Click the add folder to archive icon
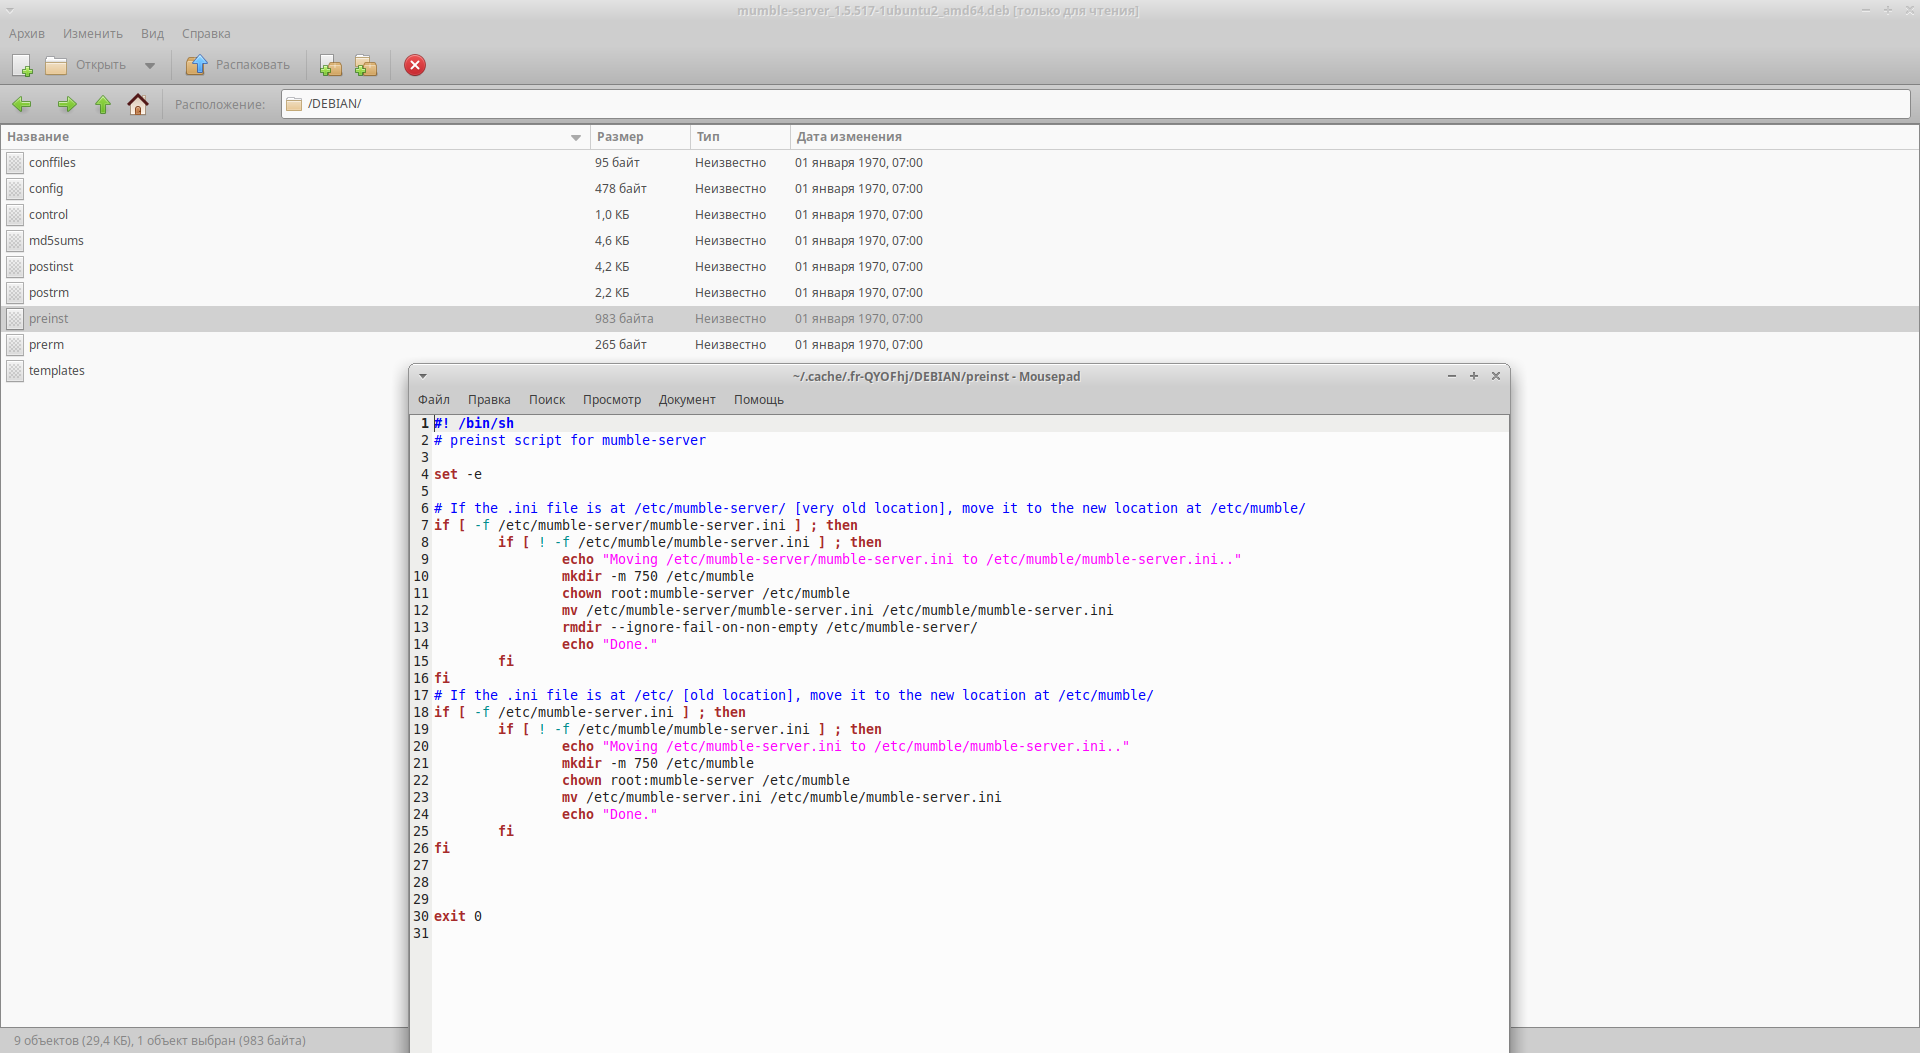Viewport: 1920px width, 1053px height. (366, 66)
